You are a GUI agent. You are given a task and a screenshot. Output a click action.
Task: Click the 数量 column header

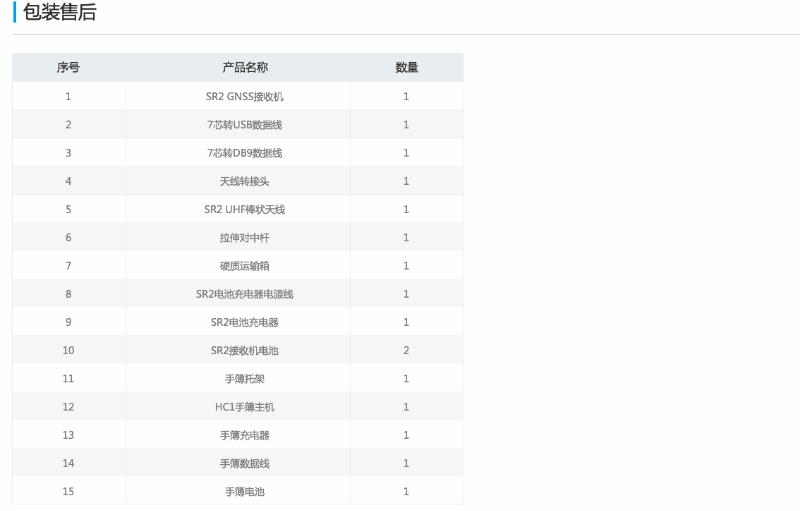pos(406,68)
